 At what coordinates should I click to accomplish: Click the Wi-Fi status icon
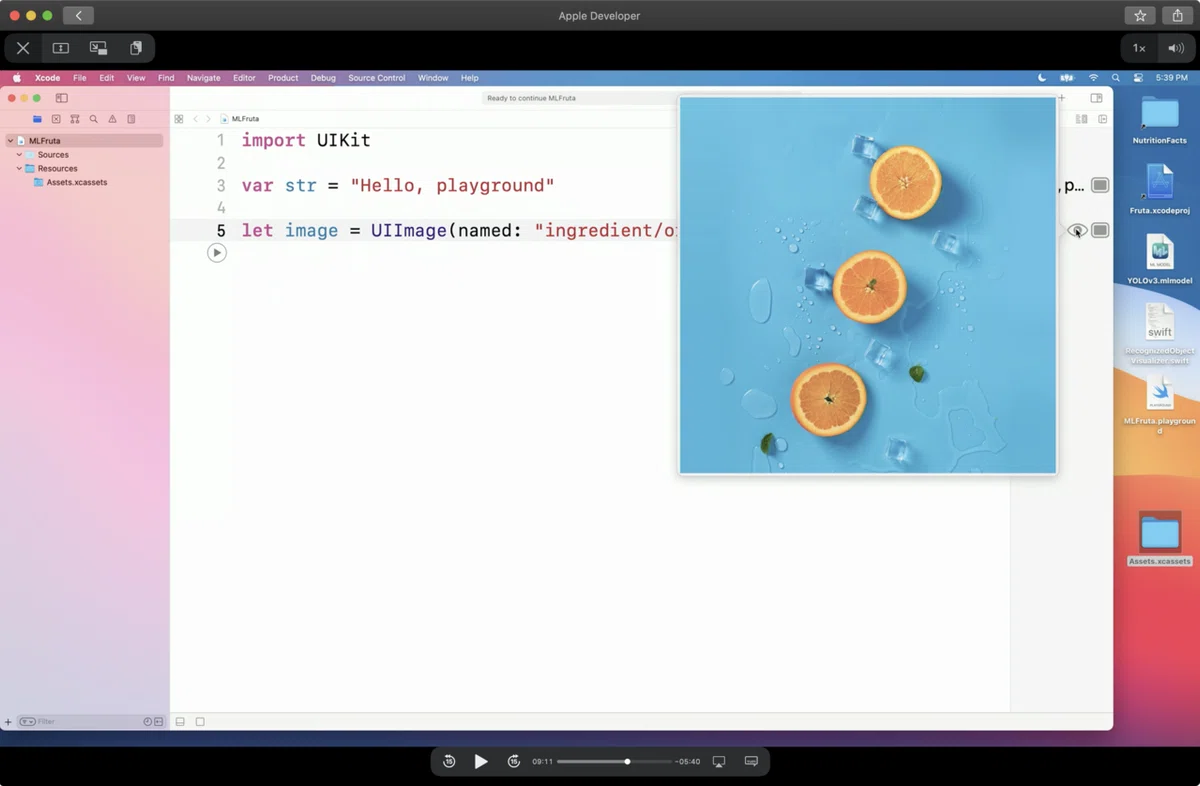[x=1093, y=78]
